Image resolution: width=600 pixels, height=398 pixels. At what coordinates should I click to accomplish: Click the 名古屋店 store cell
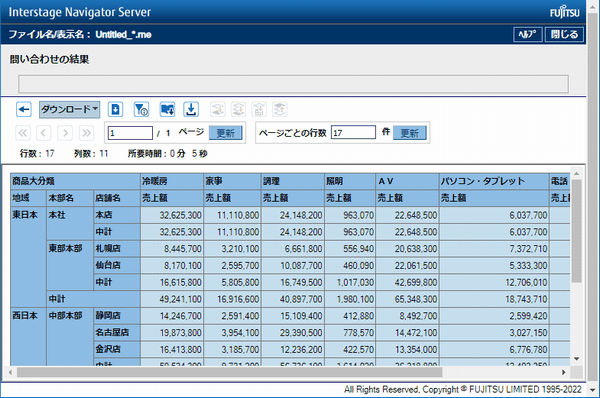pos(117,333)
